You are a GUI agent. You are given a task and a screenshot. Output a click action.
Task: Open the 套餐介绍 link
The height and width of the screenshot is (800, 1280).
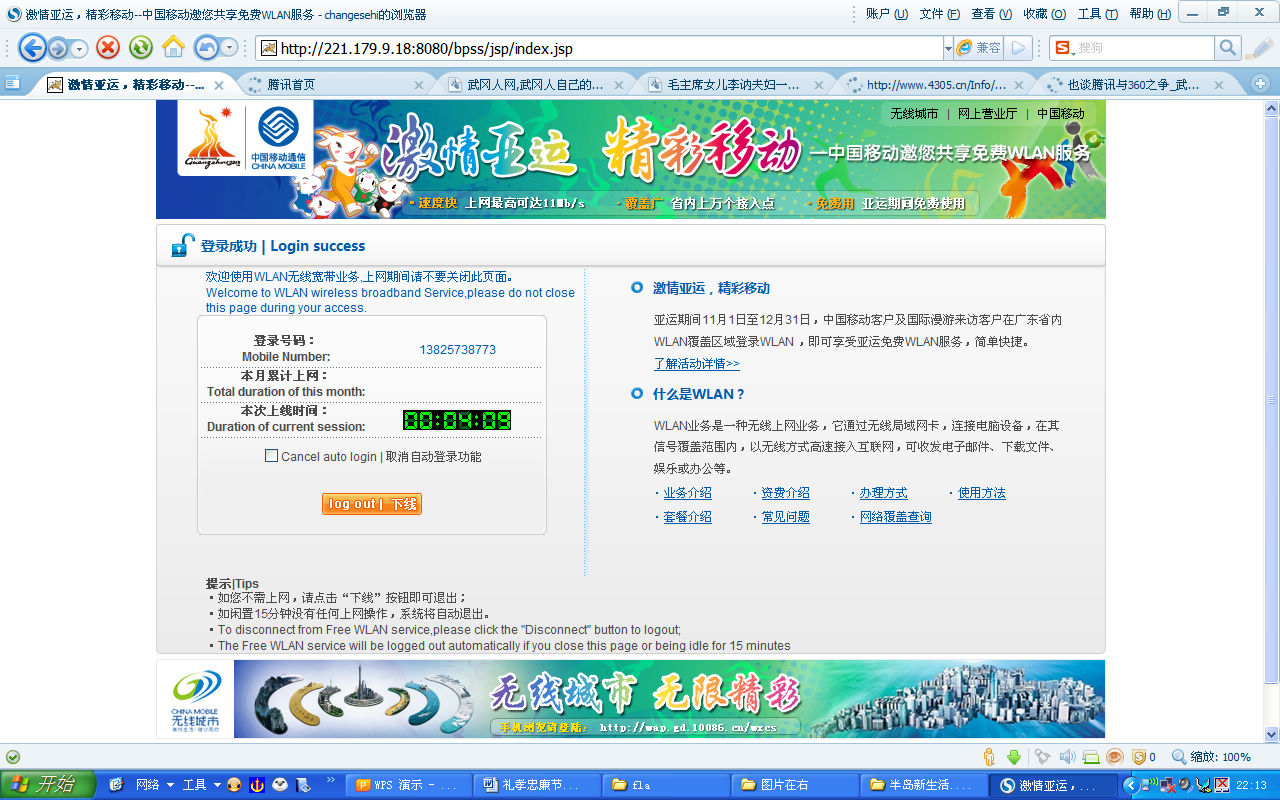click(x=687, y=517)
